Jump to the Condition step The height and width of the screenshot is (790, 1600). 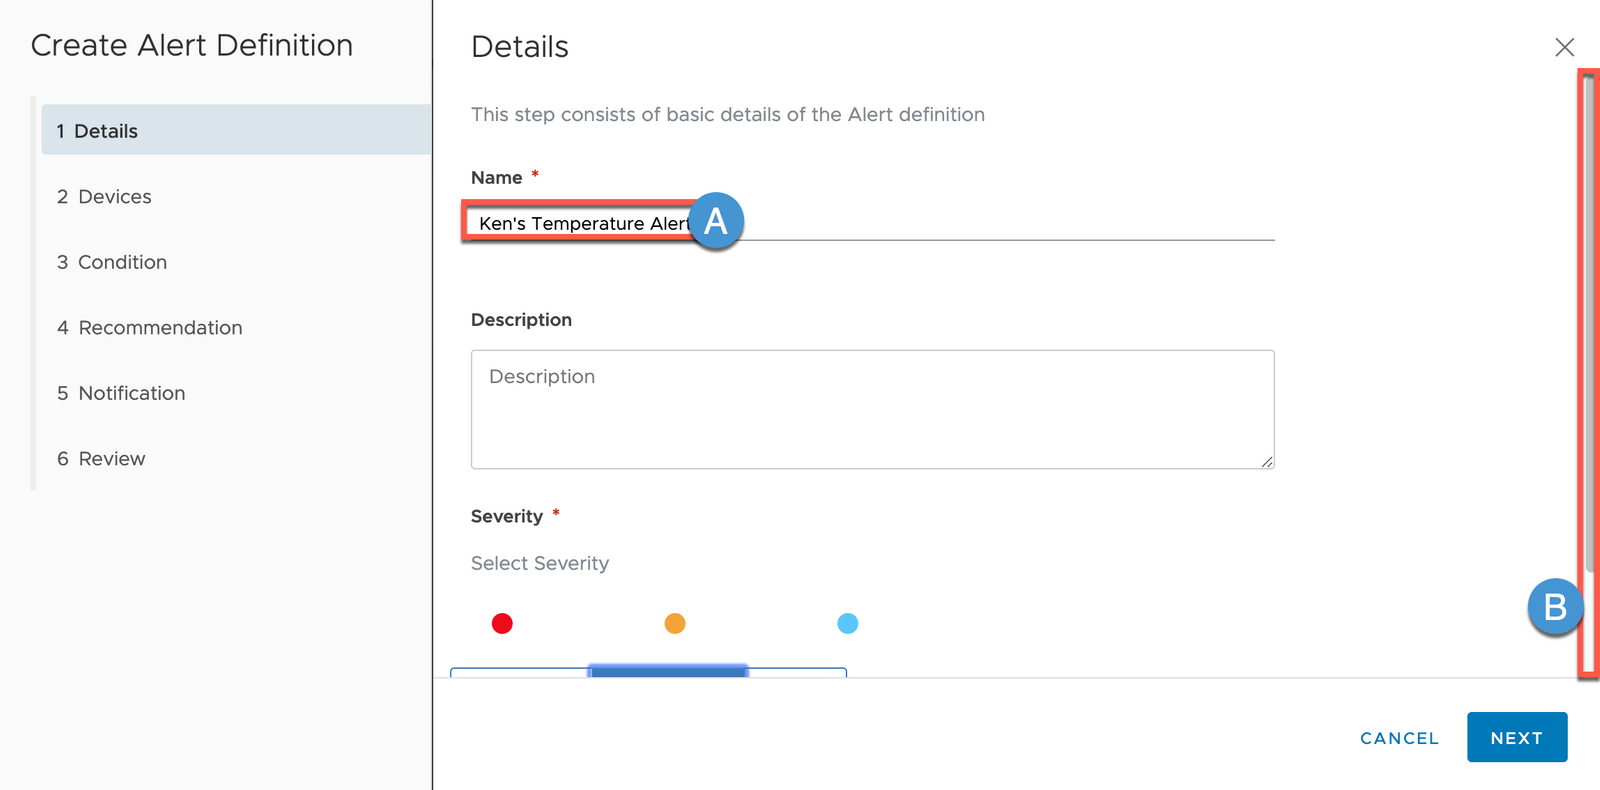click(122, 262)
